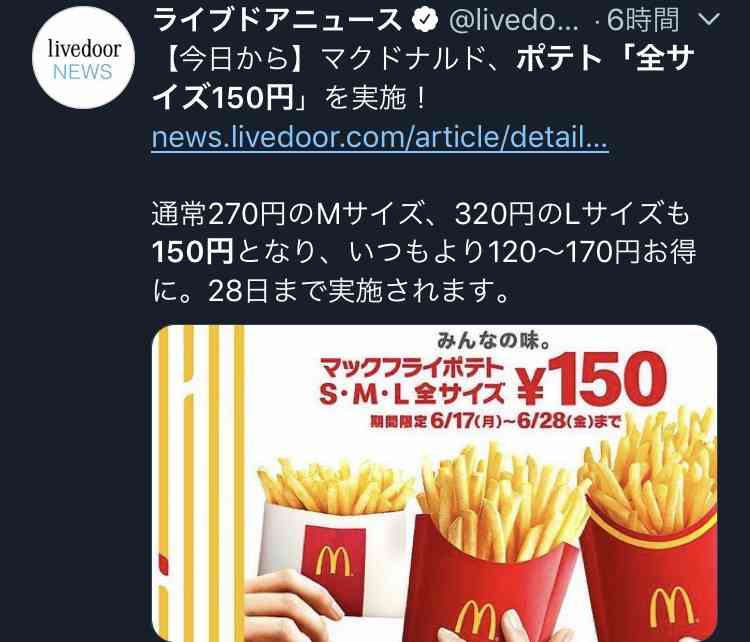Click the McDonald's logo on white fries box

pos(333,560)
